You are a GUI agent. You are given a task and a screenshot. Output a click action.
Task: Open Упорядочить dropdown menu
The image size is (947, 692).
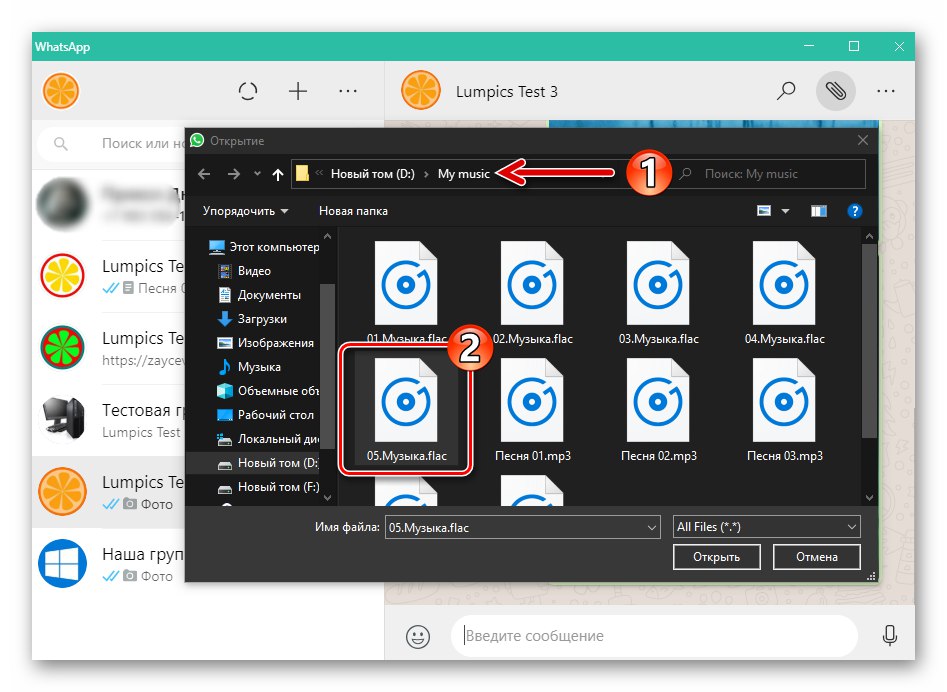(x=245, y=211)
